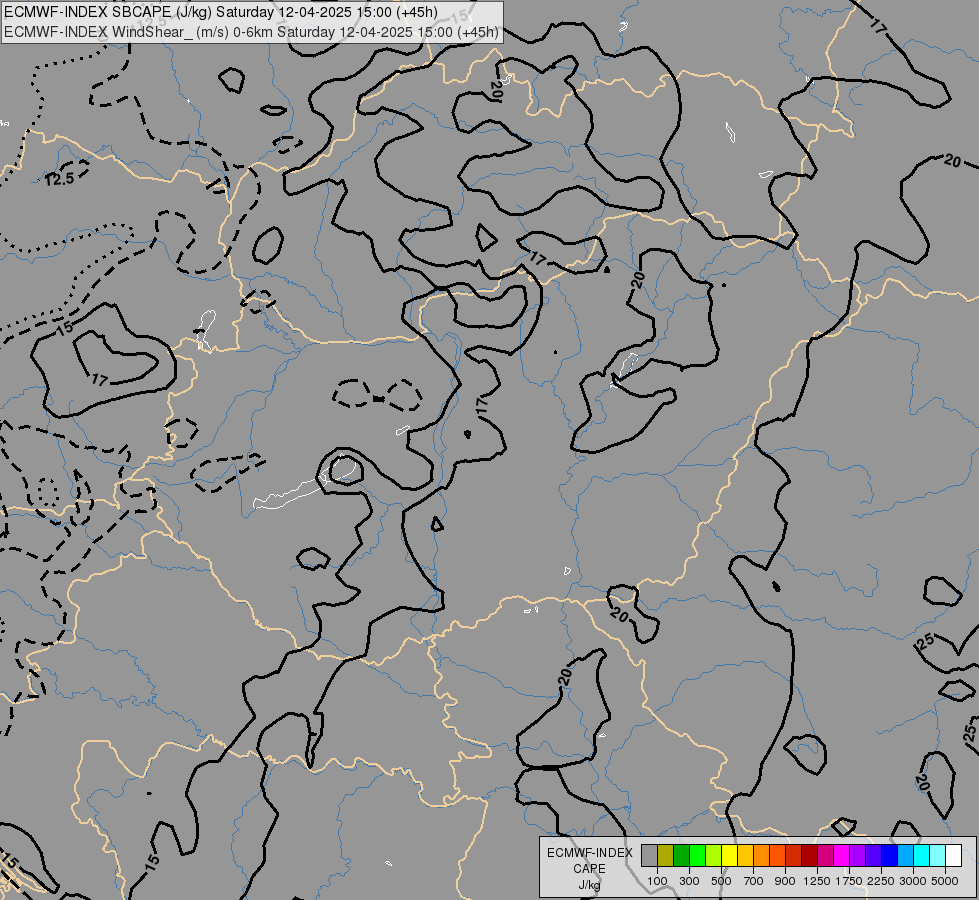
Task: Pick the lime yellow-green legend swatch
Action: (714, 856)
